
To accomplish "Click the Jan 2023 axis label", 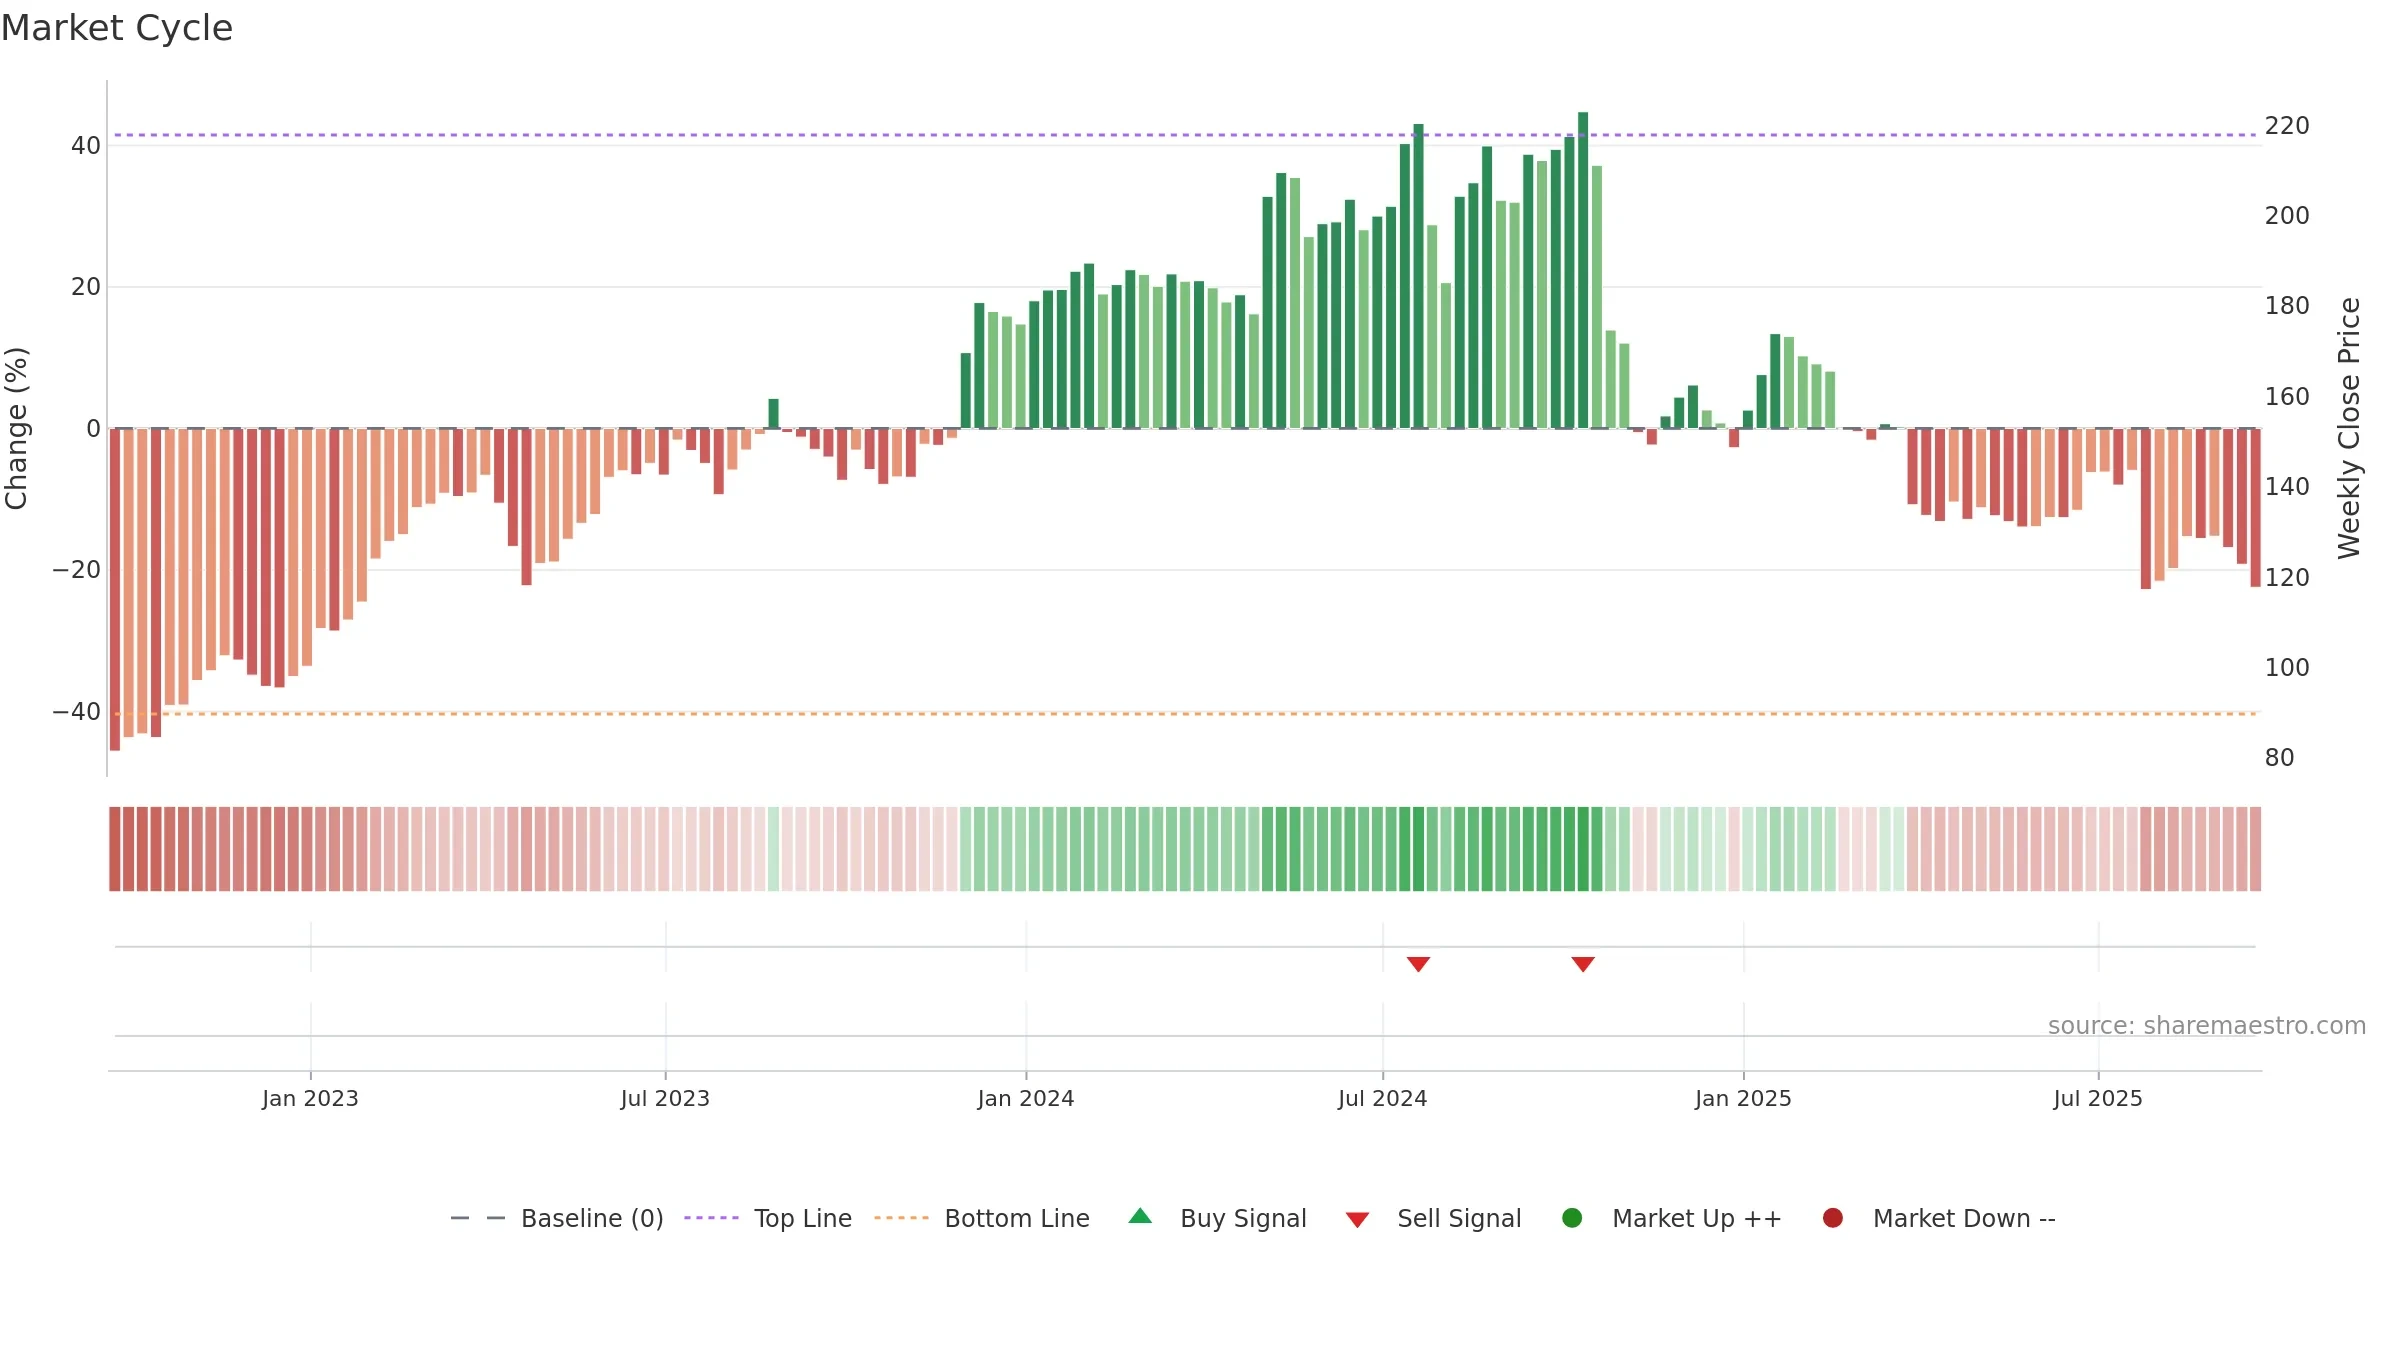I will [310, 1098].
